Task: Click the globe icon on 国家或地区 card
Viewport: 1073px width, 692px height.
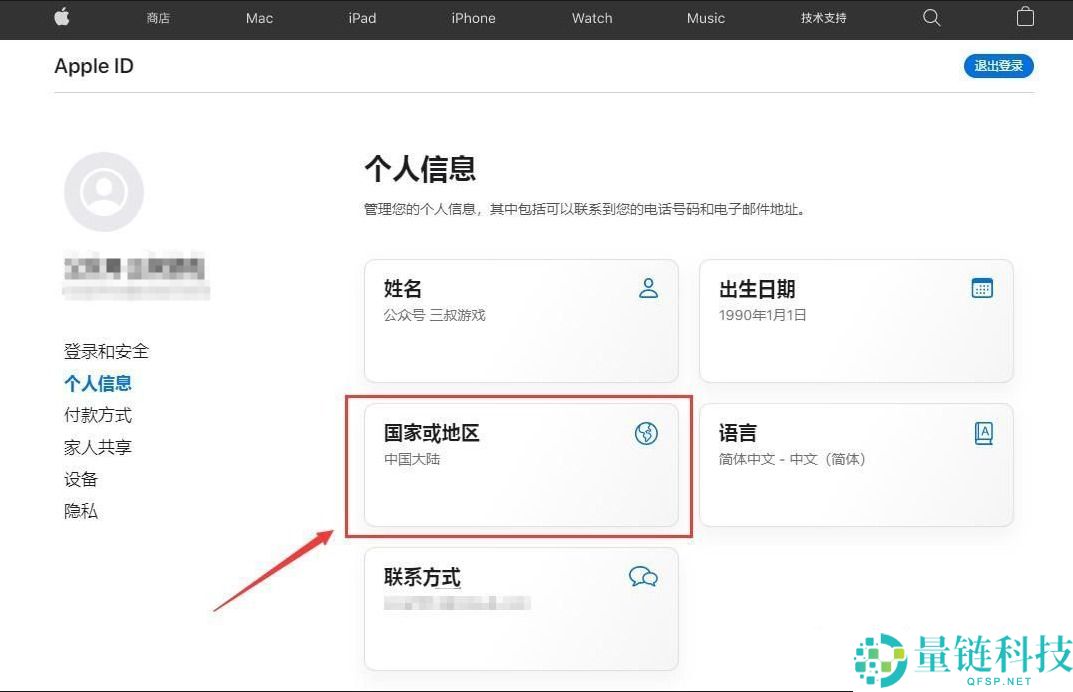Action: [647, 433]
